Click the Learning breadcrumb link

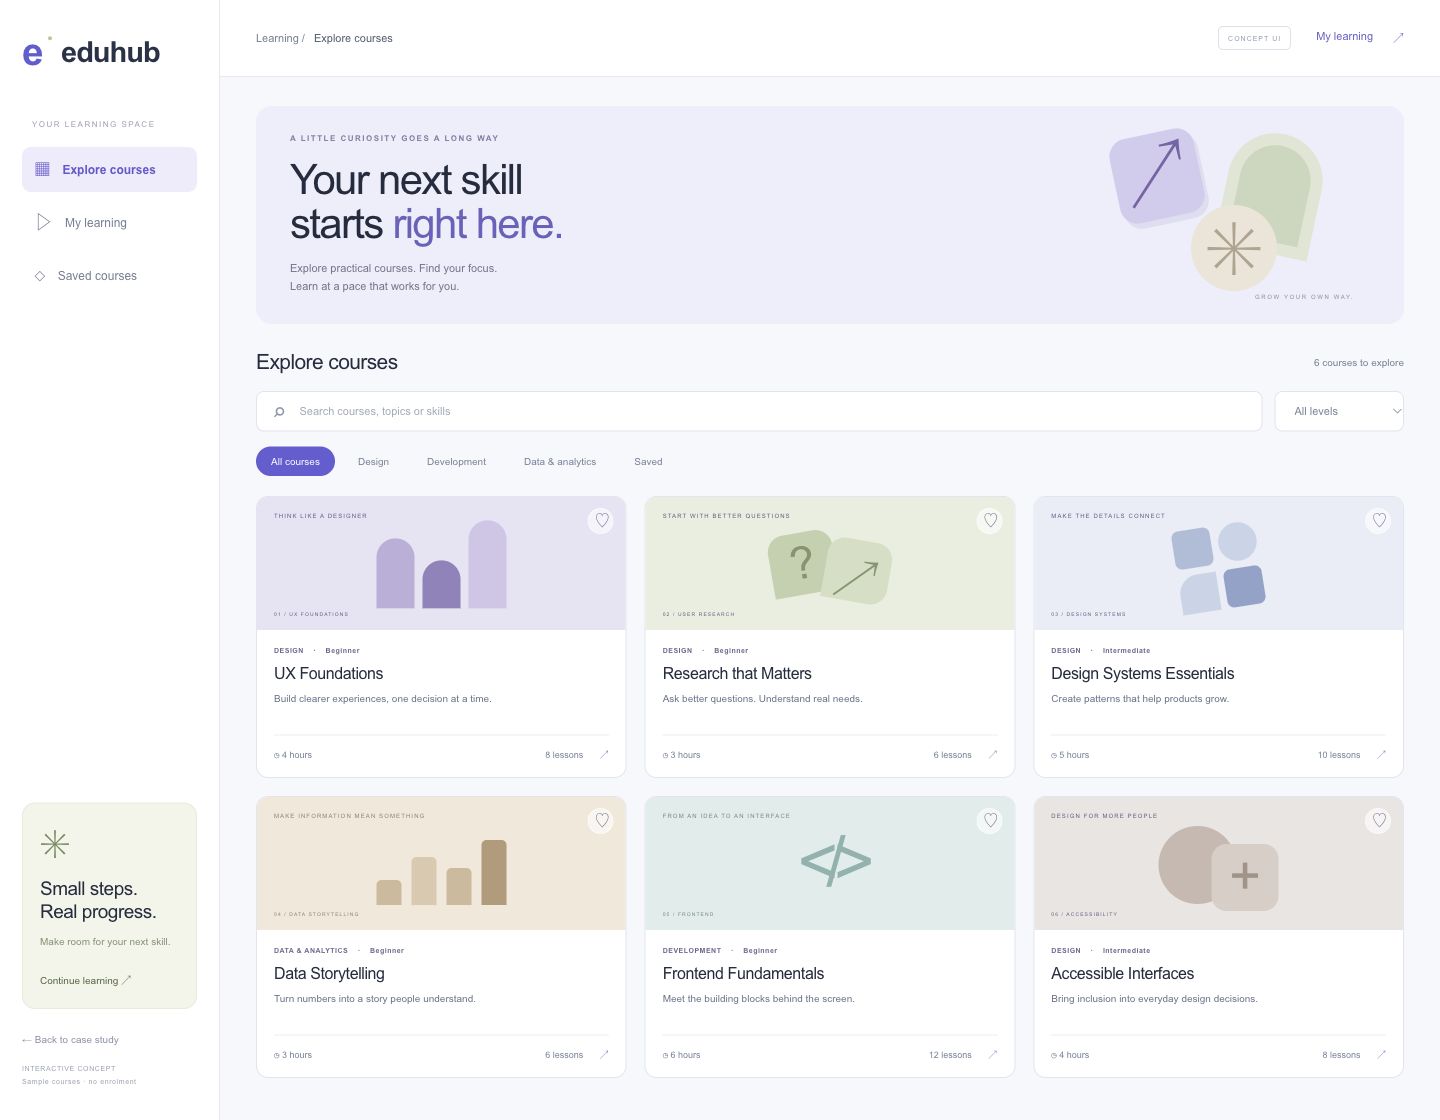coord(277,39)
